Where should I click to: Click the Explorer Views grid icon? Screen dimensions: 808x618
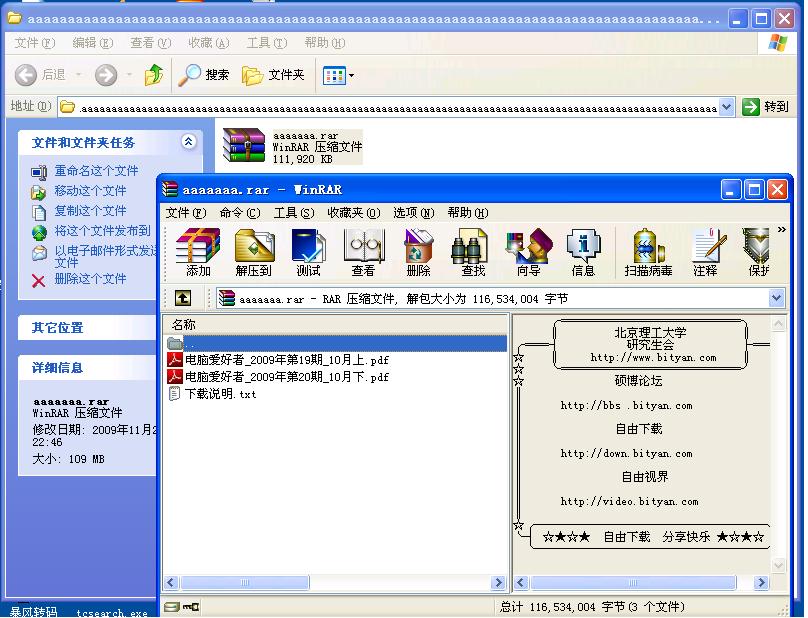coord(333,76)
